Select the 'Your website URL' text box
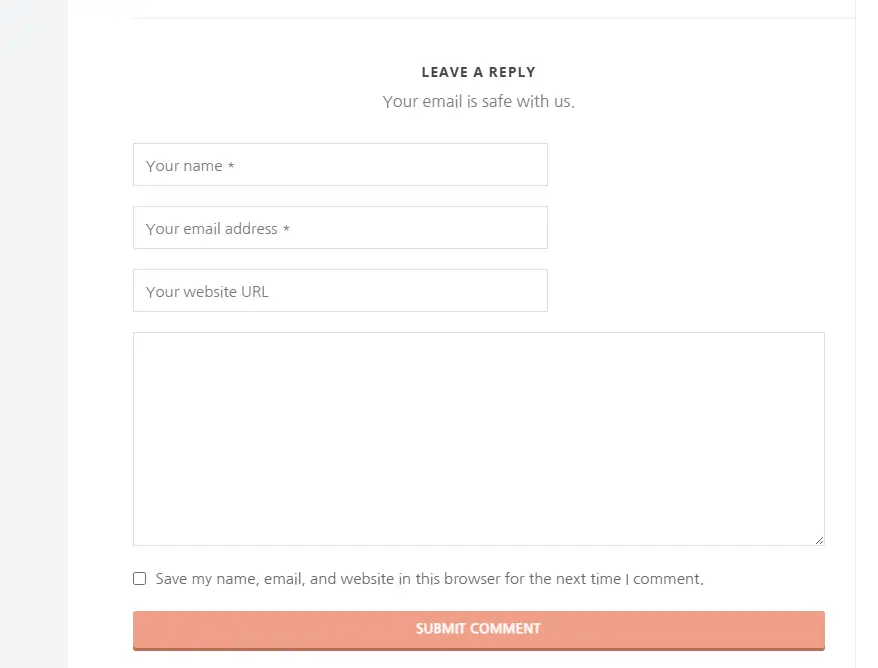Screen dimensions: 878x668 point(340,291)
